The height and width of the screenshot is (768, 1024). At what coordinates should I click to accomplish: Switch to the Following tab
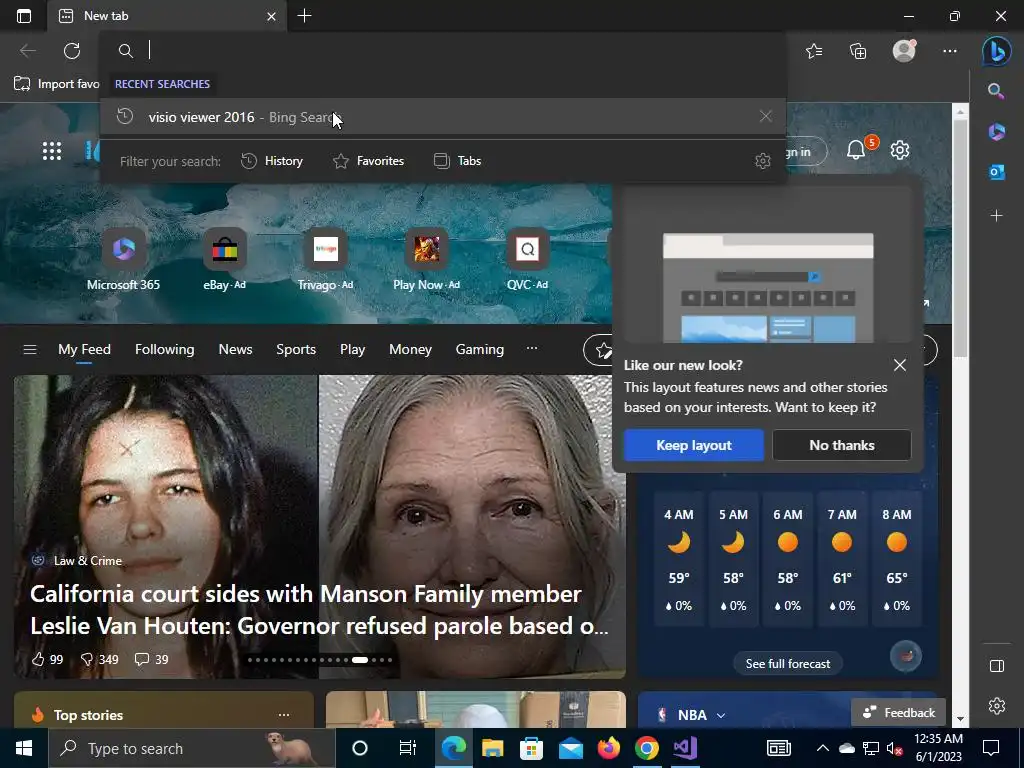(165, 349)
